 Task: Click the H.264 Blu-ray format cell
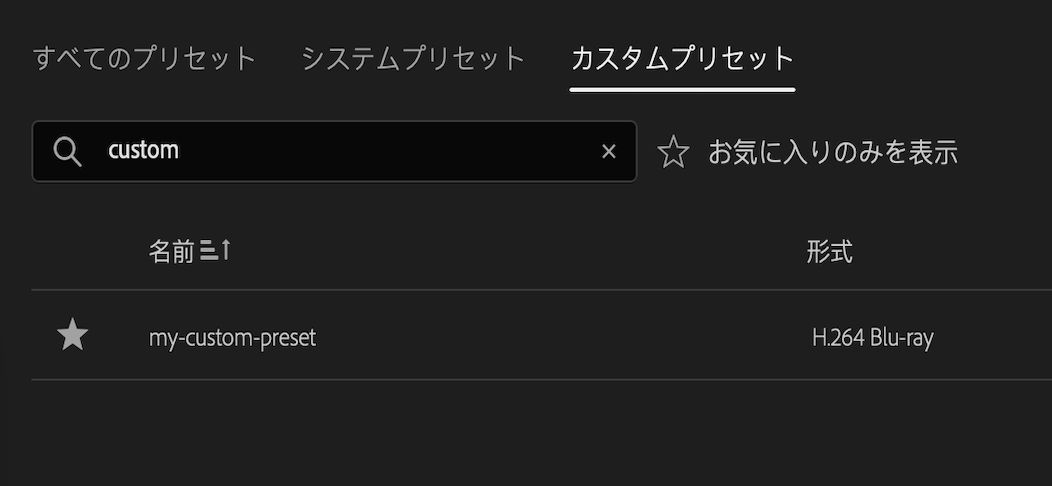coord(872,338)
